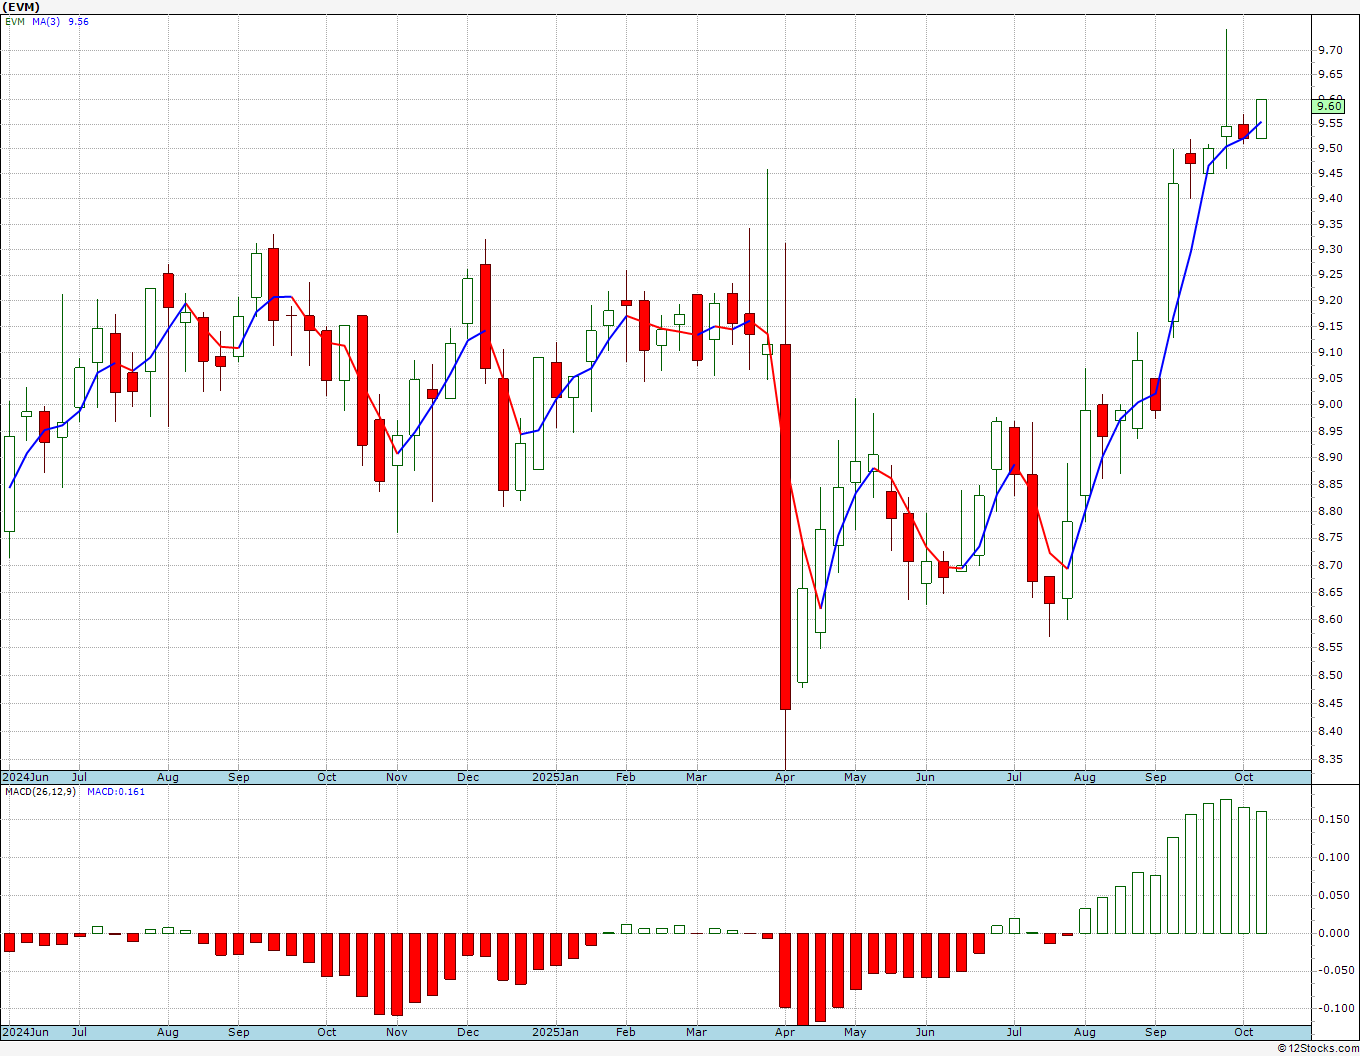
Task: Click the 0.100 MACD axis label
Action: tap(1332, 858)
